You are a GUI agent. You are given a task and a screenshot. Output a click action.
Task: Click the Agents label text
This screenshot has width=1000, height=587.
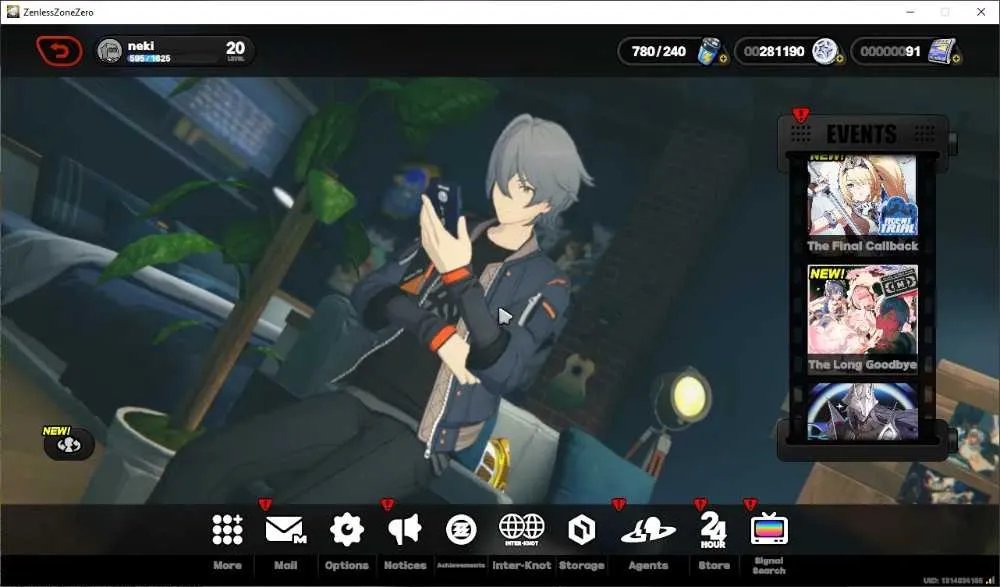[x=648, y=565]
